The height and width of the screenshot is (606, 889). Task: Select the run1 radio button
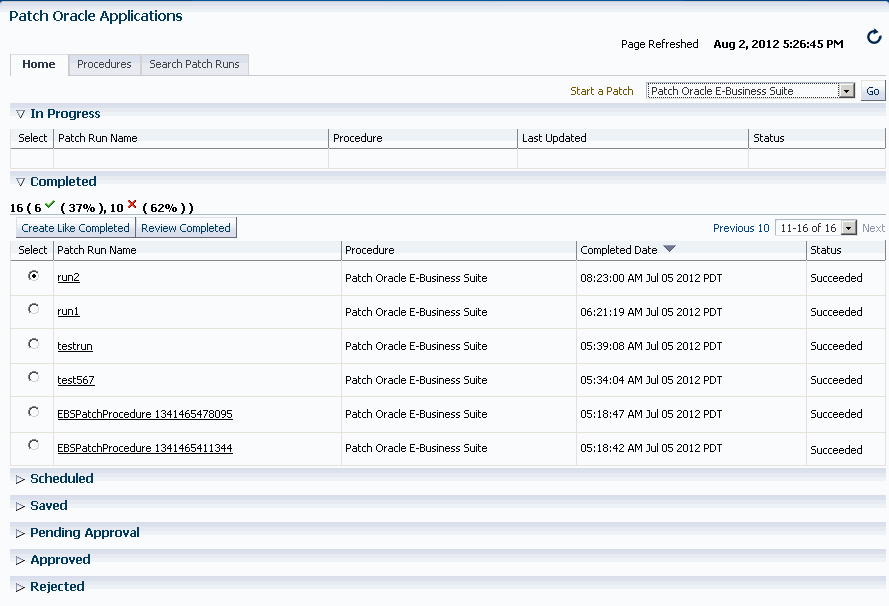33,309
